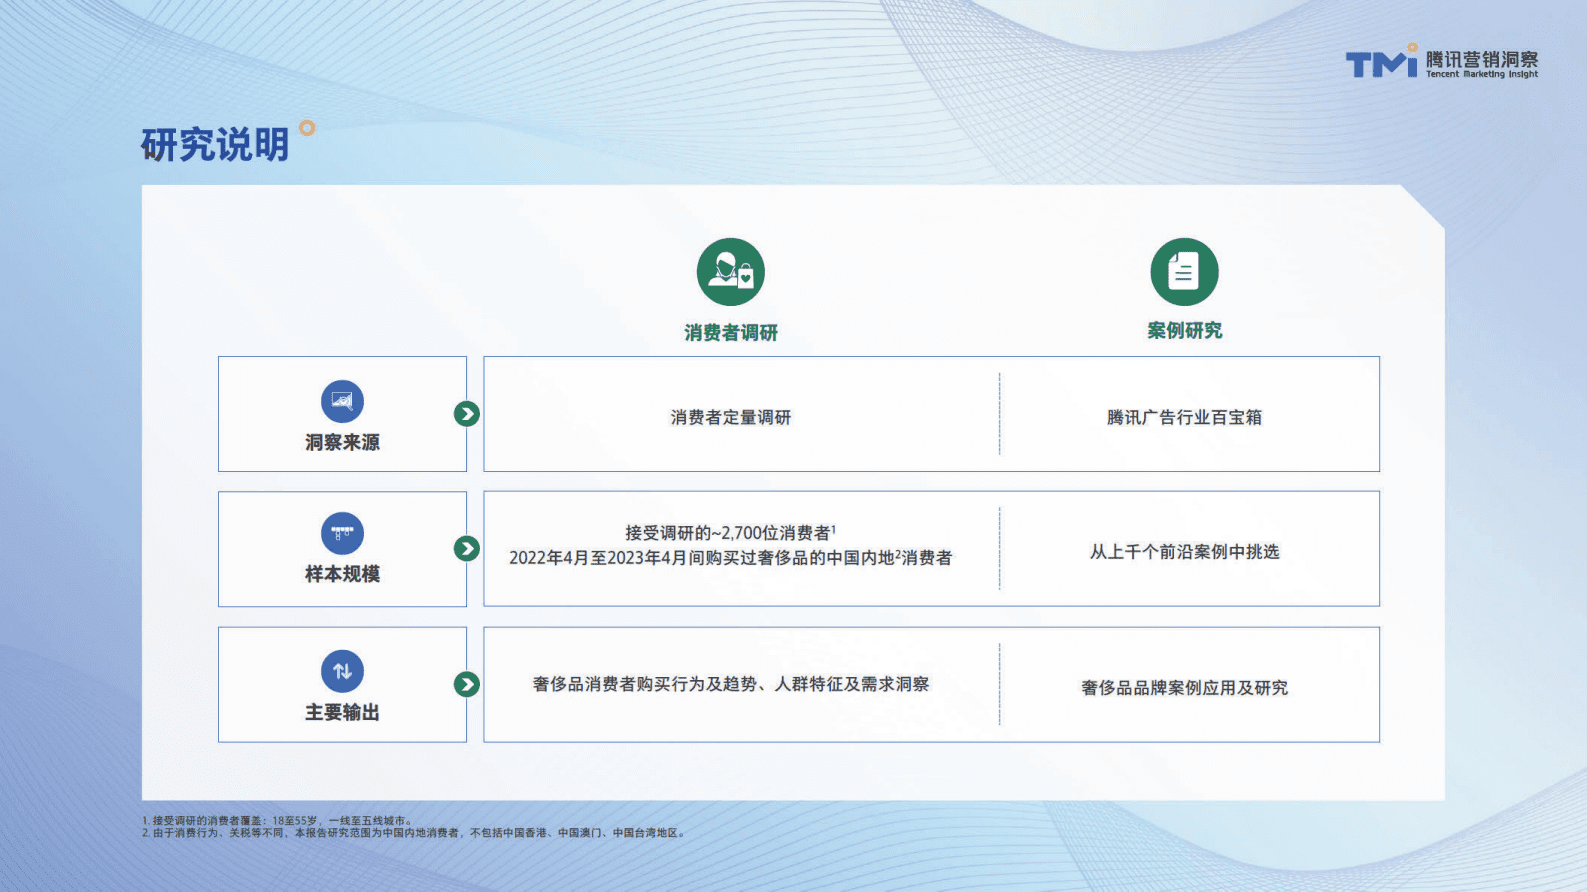Viewport: 1587px width, 892px height.
Task: Select the 研究说明 slide title
Action: [x=215, y=145]
